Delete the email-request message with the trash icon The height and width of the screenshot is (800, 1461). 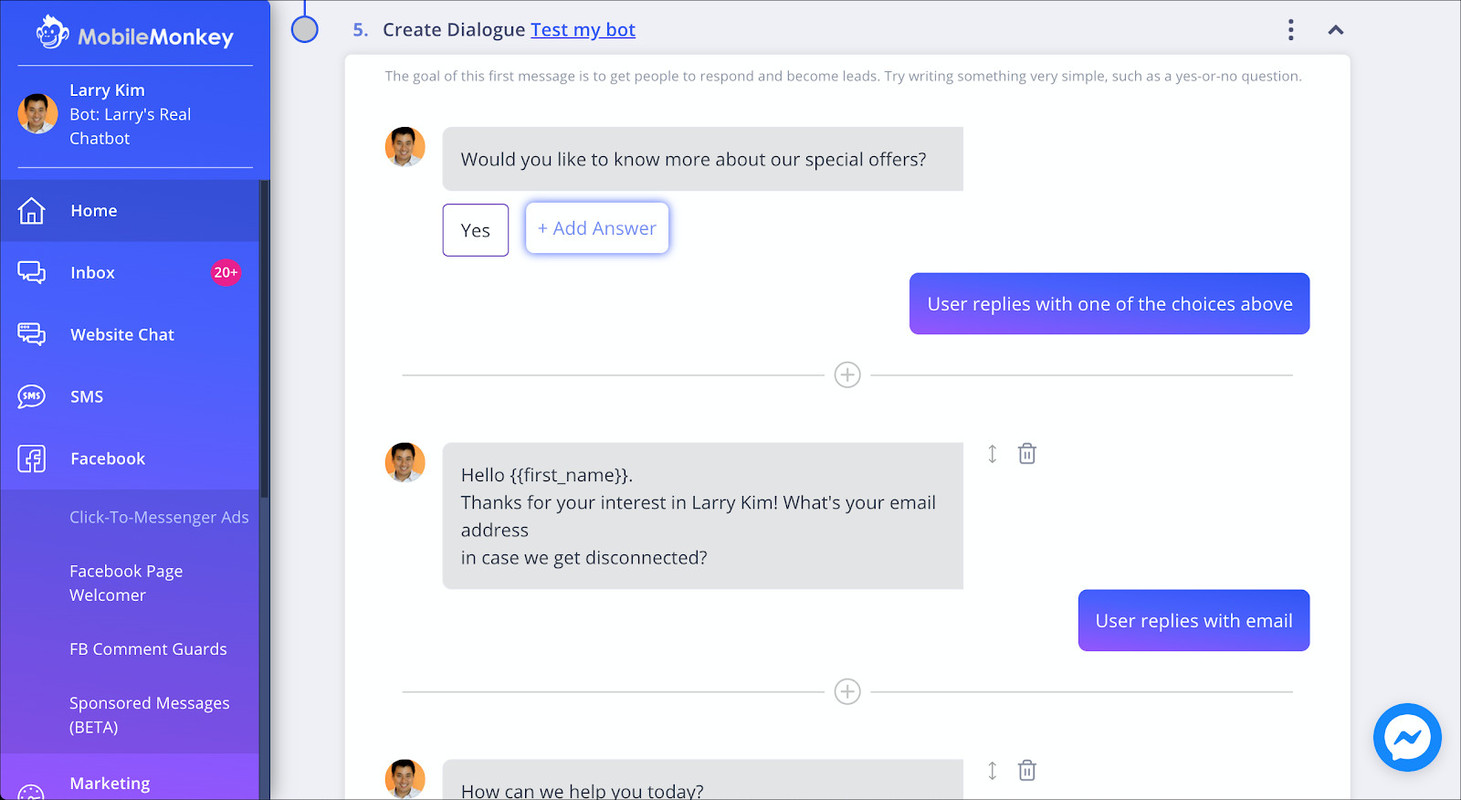pyautogui.click(x=1027, y=453)
